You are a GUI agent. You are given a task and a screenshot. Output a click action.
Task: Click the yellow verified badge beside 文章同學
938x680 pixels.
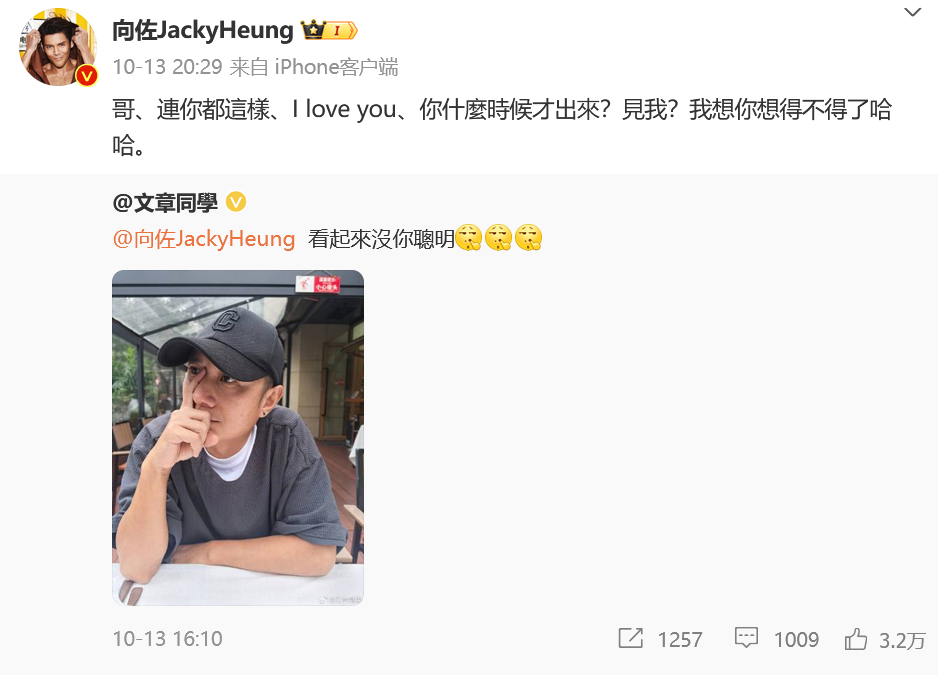[236, 202]
